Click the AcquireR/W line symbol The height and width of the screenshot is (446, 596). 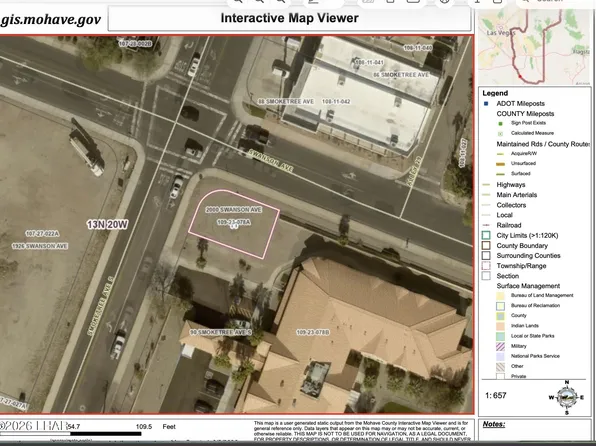(x=500, y=154)
